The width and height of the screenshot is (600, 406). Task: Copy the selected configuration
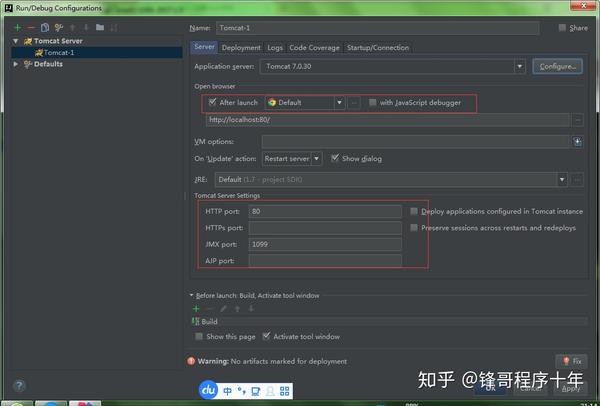coord(45,28)
